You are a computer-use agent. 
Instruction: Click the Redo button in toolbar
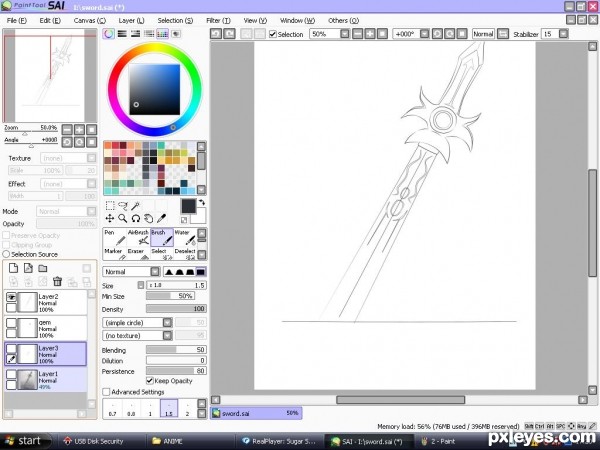pyautogui.click(x=229, y=34)
